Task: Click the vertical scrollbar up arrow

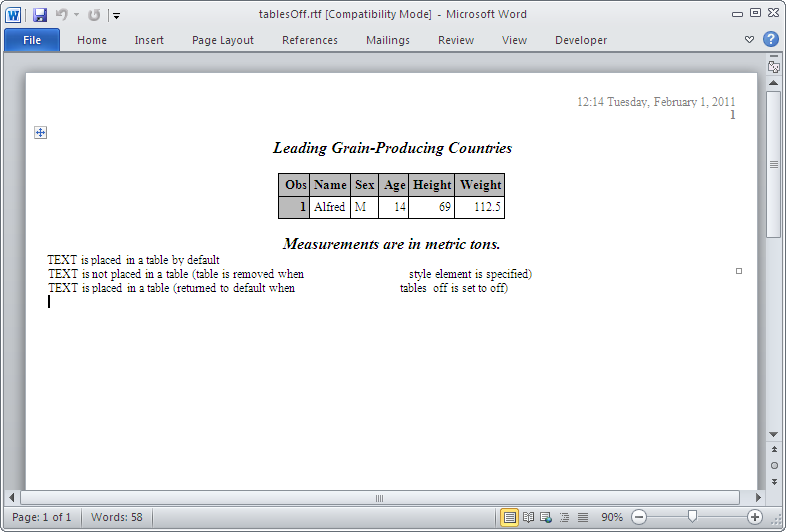Action: point(773,83)
